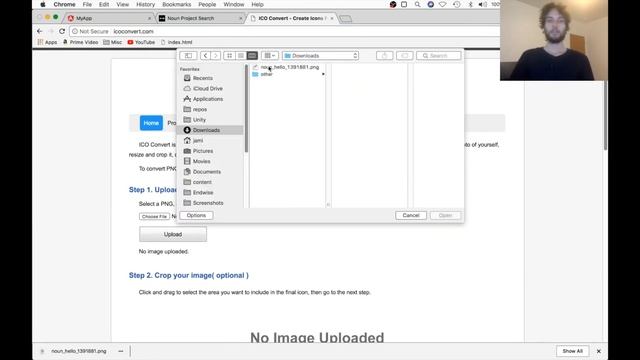Select the ICO Convert tab
This screenshot has width=640, height=360.
292,18
